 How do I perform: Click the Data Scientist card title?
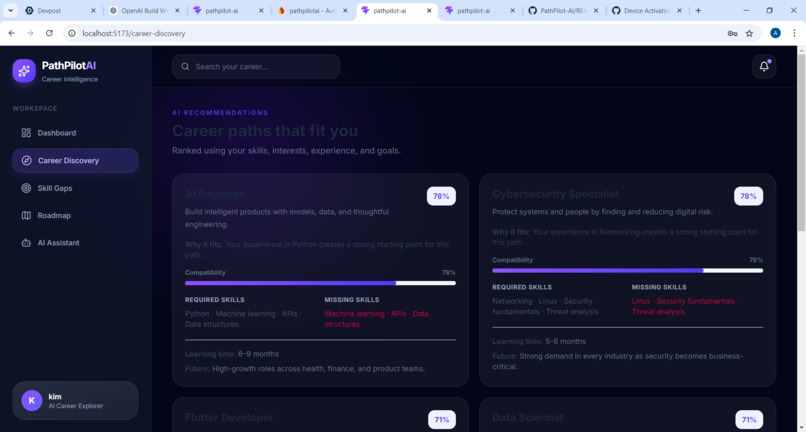[528, 417]
